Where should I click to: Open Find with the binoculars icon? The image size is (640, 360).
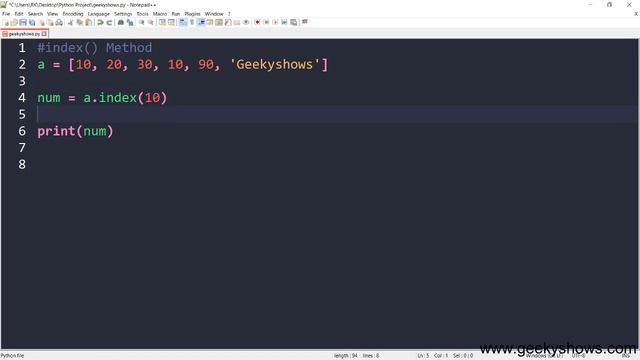(121, 22)
